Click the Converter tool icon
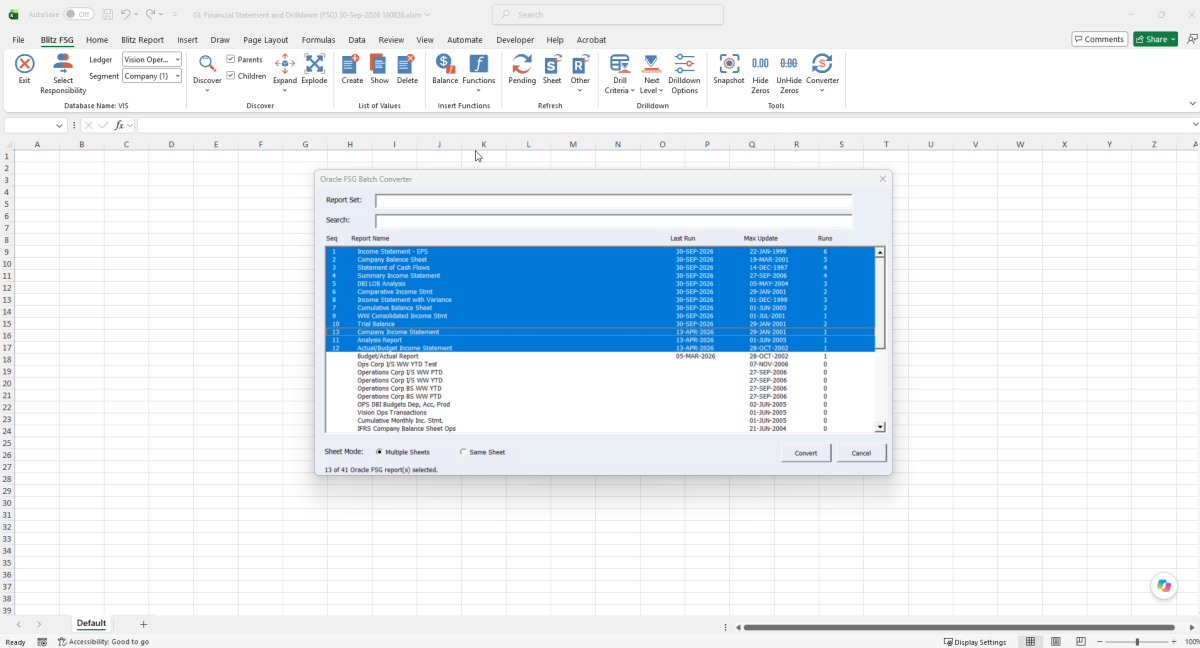Viewport: 1200px width, 648px height. pos(822,64)
